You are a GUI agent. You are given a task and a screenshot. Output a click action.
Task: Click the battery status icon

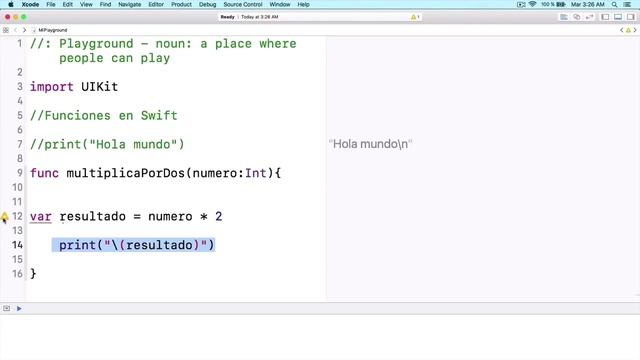point(561,4)
